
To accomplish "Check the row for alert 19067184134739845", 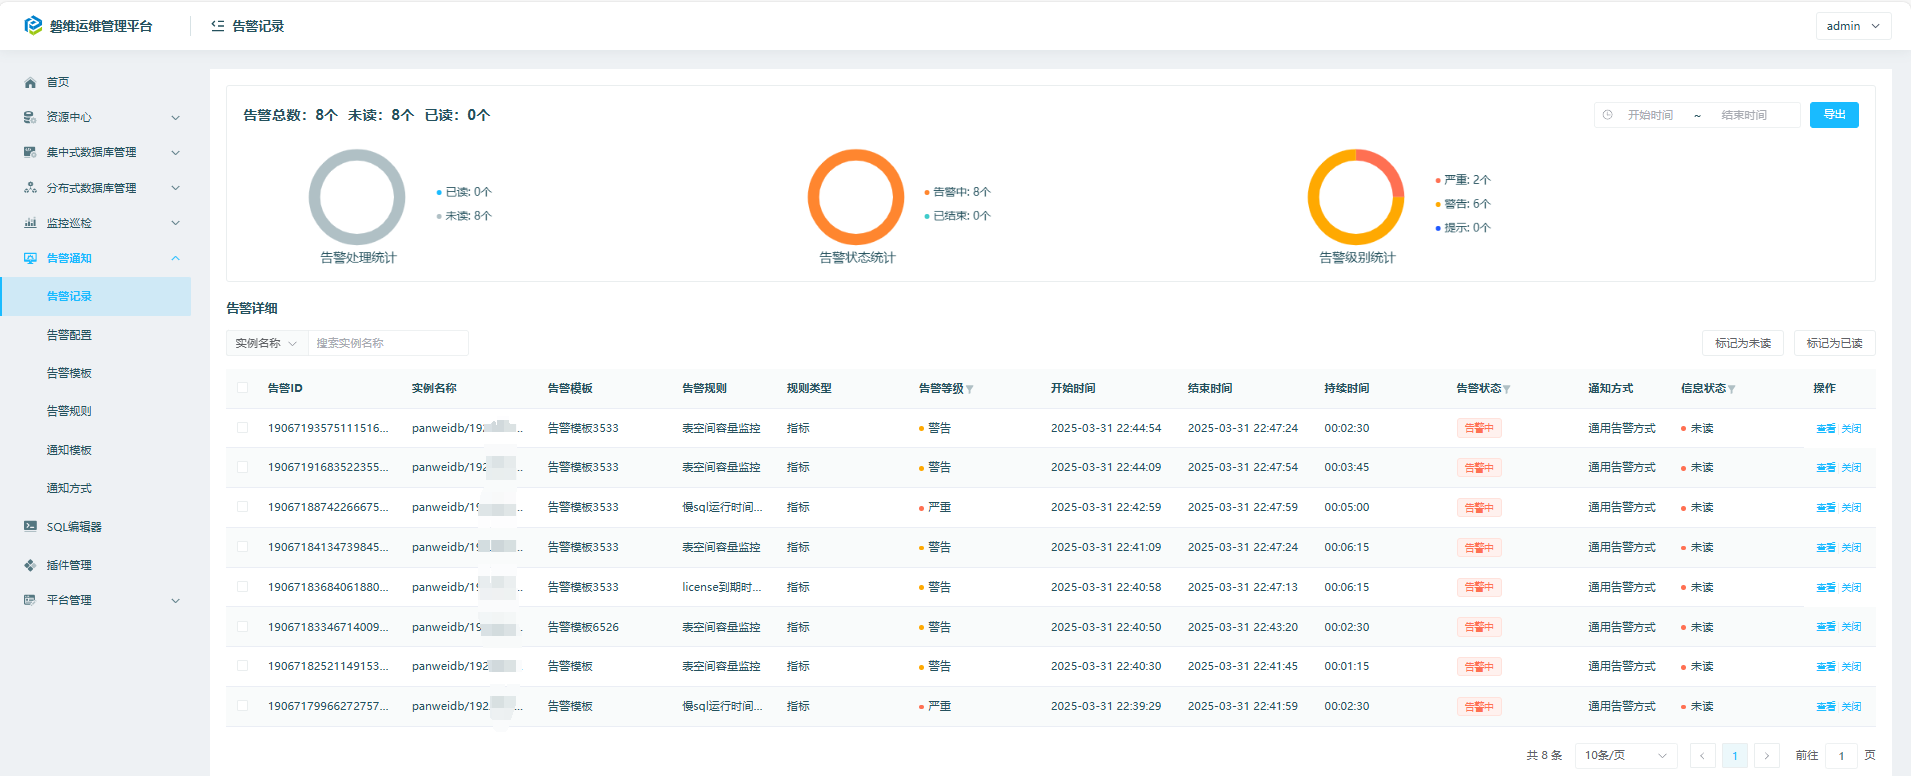I will click(243, 547).
